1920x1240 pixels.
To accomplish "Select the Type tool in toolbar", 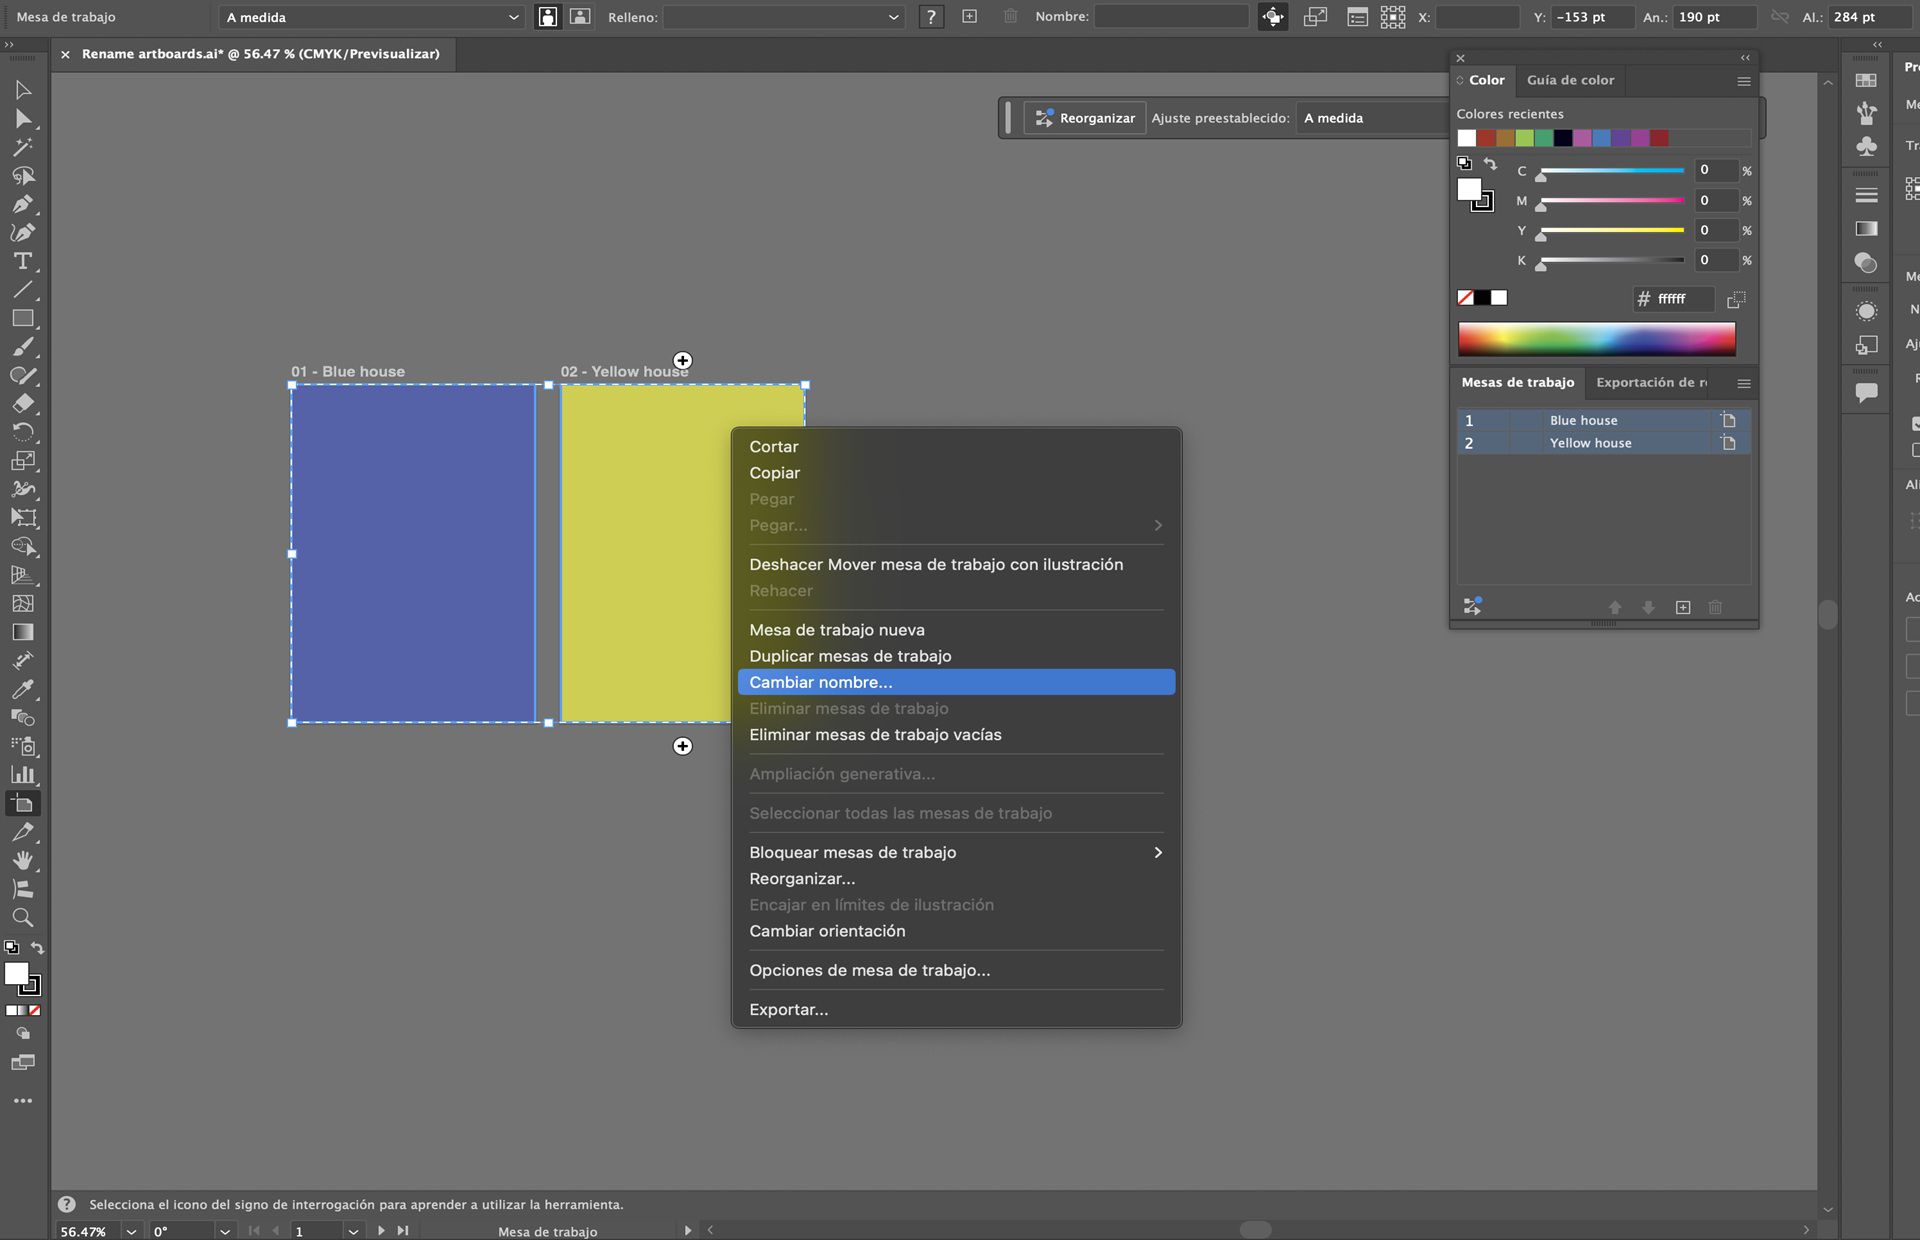I will tap(22, 261).
